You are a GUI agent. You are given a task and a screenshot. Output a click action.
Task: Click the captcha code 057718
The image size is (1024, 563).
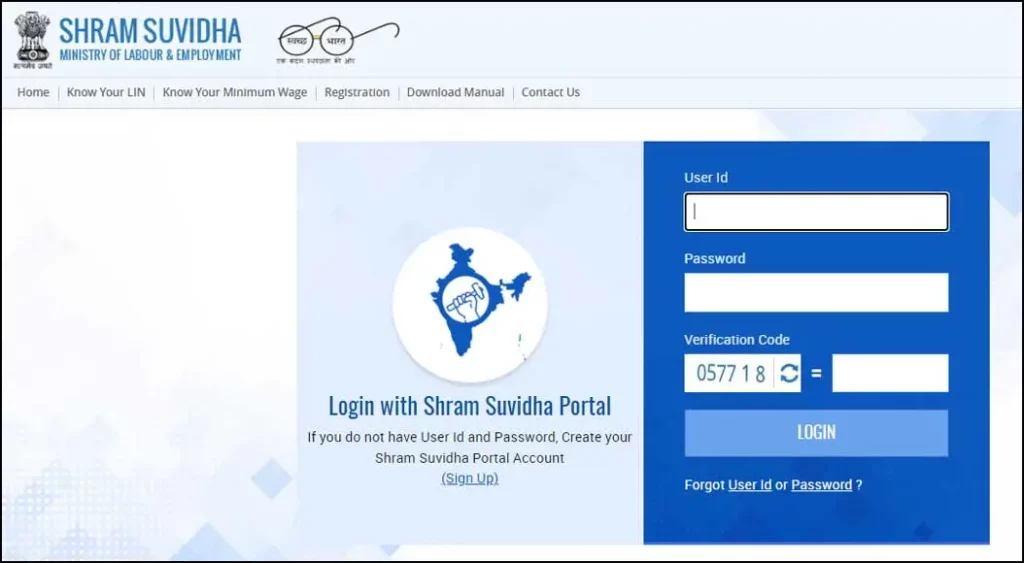coord(730,373)
